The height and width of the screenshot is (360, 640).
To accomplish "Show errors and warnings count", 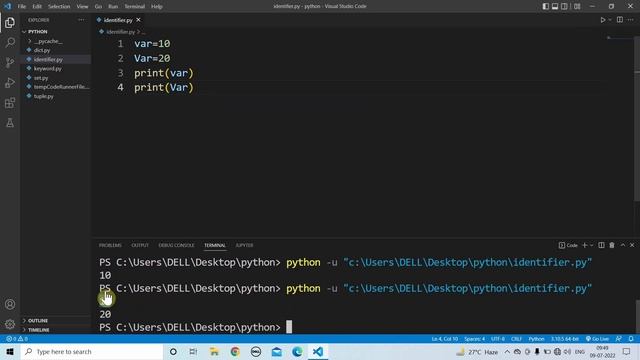I will tap(17, 339).
